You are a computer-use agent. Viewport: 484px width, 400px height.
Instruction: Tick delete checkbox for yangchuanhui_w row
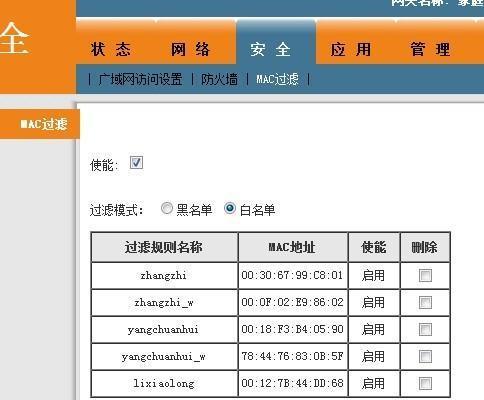pyautogui.click(x=425, y=356)
